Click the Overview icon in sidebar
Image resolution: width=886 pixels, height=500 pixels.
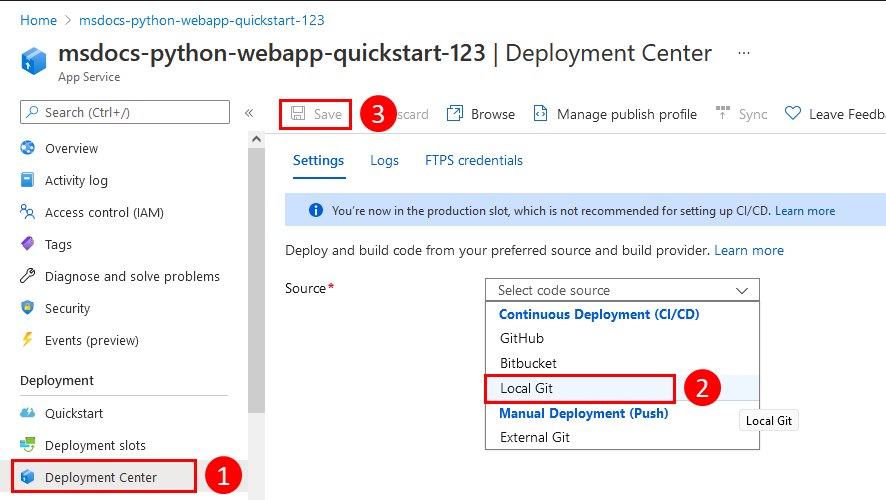(x=28, y=149)
